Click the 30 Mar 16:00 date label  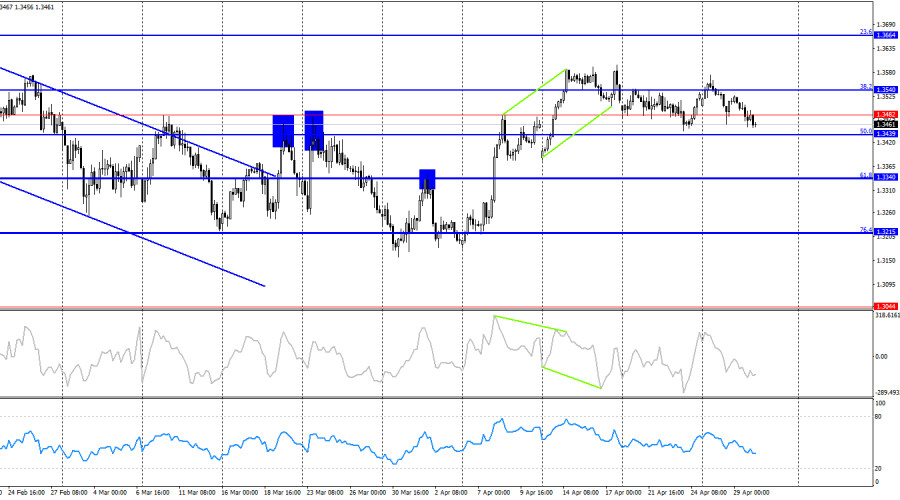410,493
